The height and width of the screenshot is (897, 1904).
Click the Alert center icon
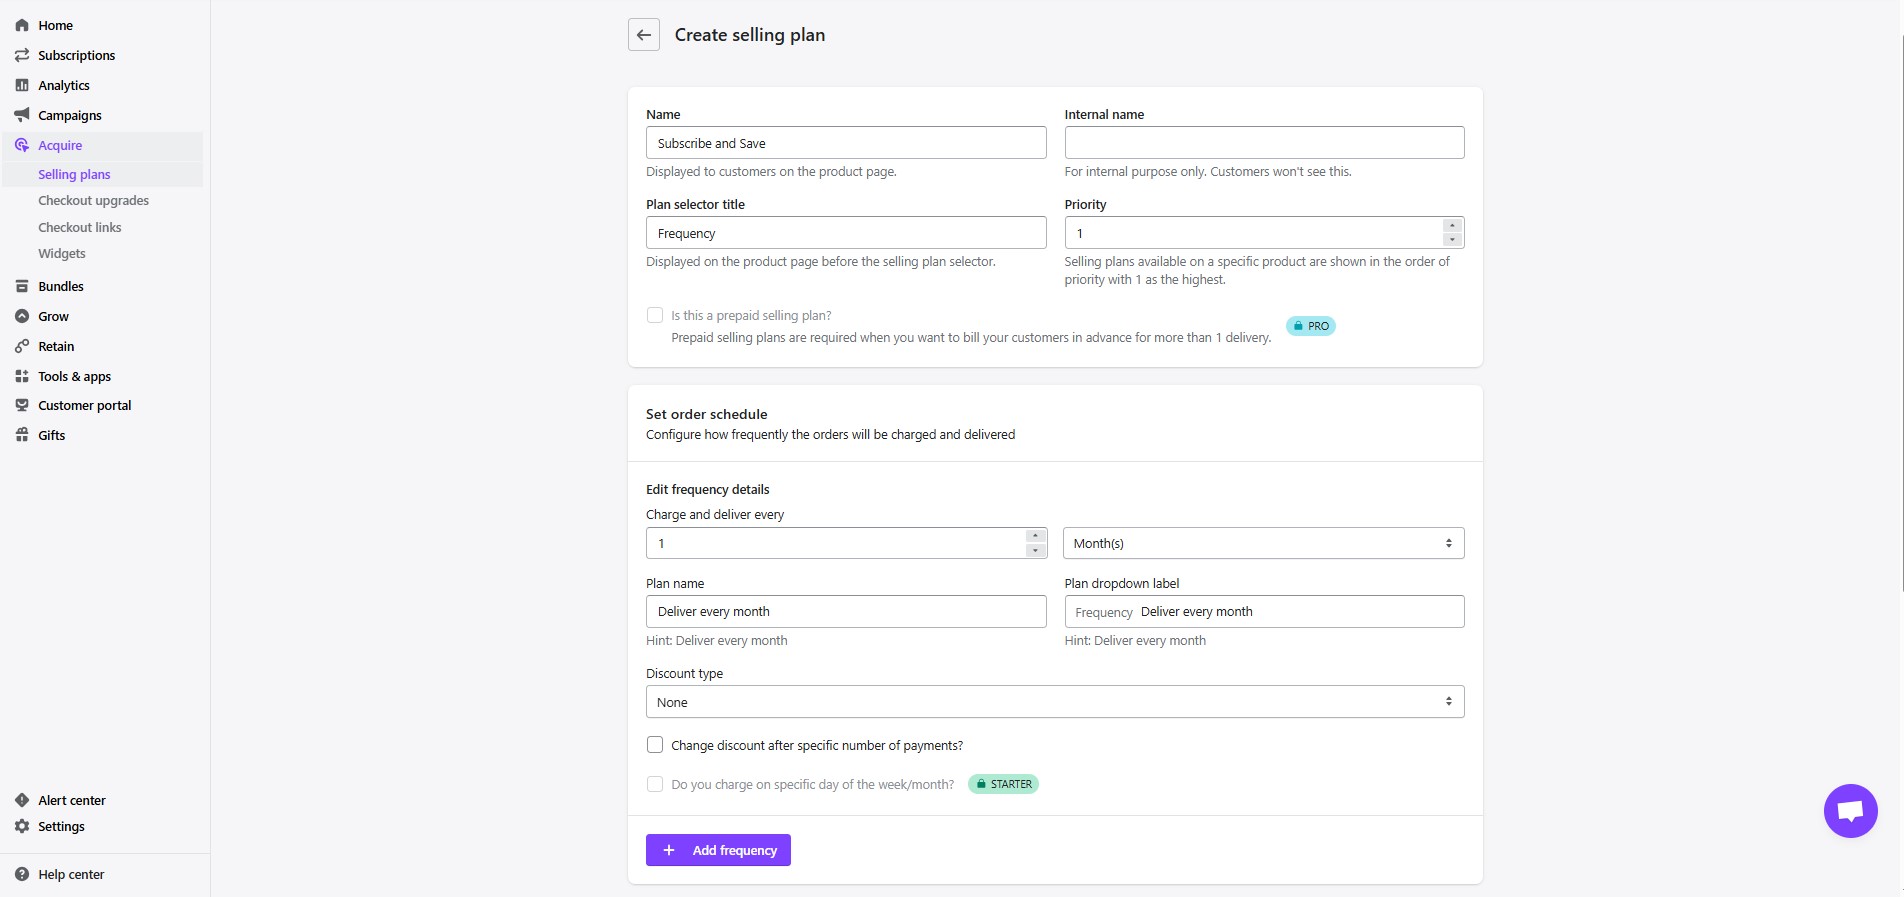click(x=22, y=800)
